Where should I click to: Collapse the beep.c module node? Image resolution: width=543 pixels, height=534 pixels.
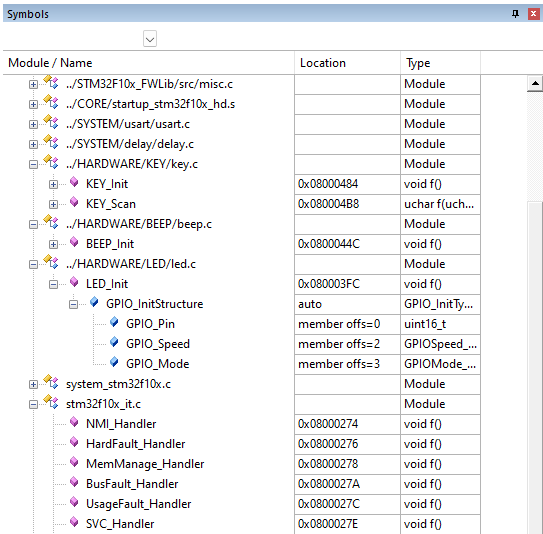click(x=33, y=224)
